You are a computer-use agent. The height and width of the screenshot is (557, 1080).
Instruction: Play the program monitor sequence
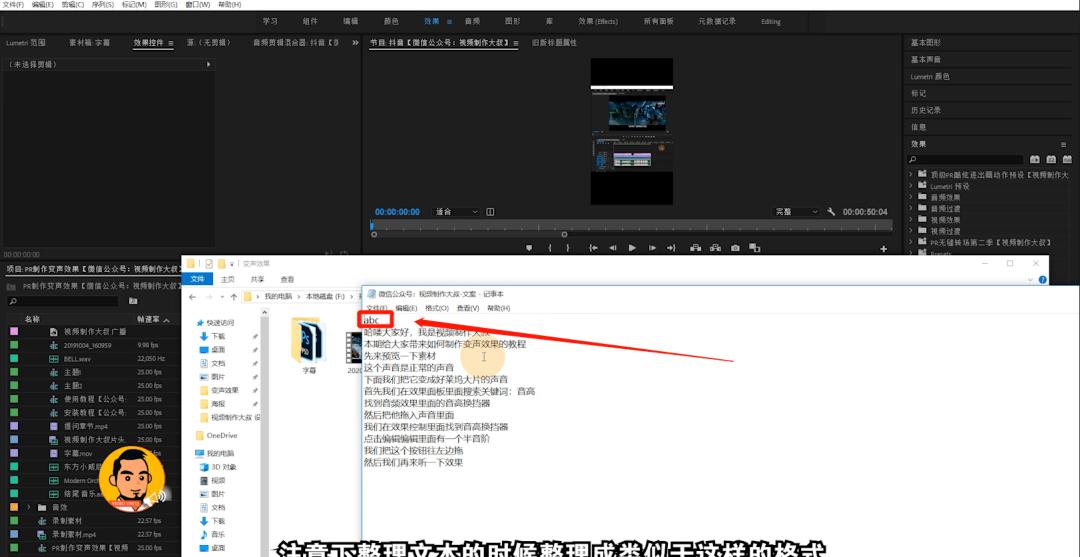[x=632, y=248]
